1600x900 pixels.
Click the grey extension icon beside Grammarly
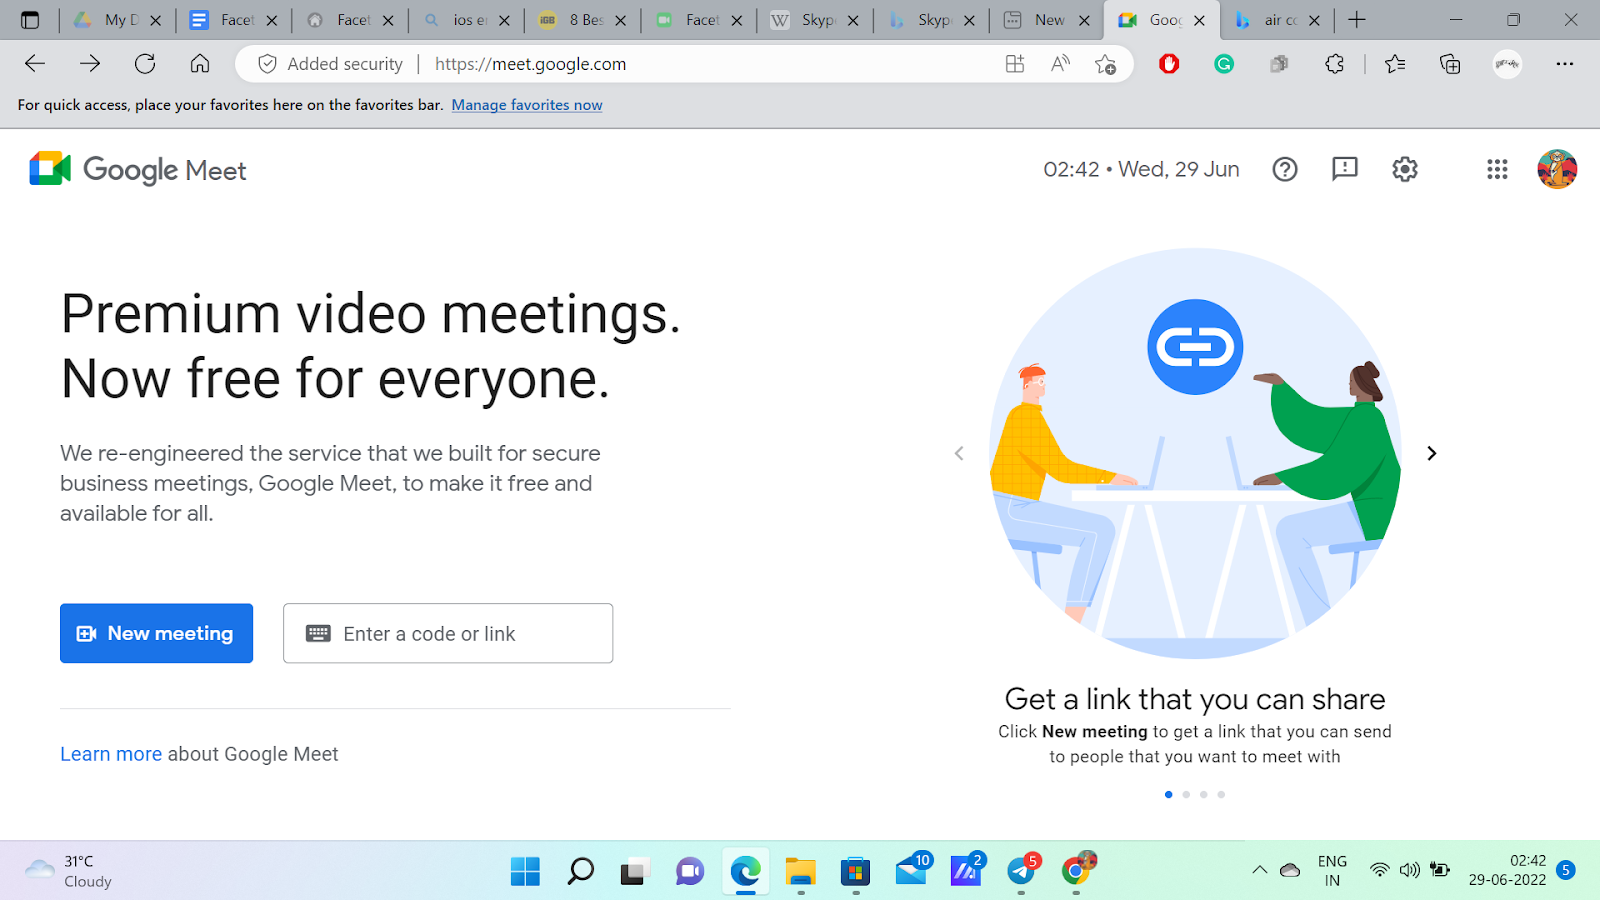(1279, 64)
